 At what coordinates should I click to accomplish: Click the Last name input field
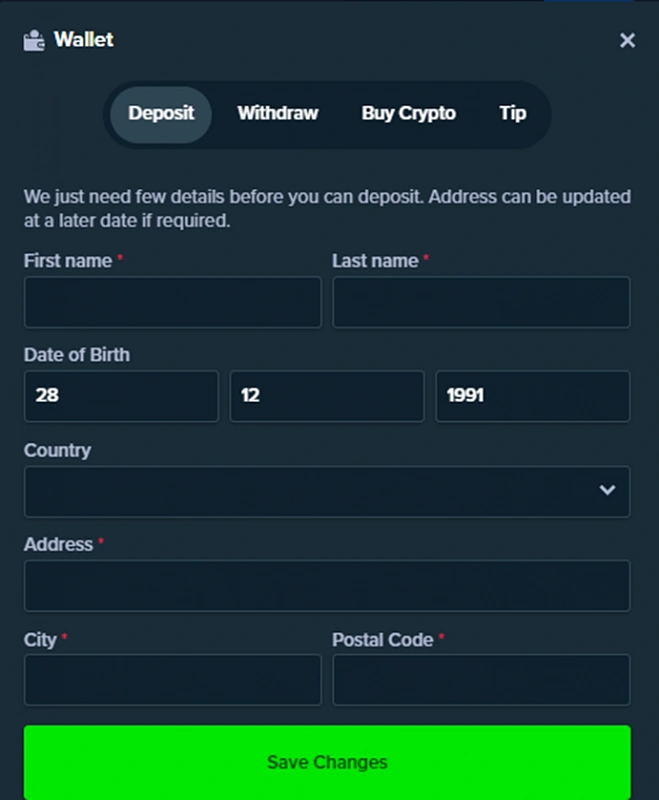(482, 302)
